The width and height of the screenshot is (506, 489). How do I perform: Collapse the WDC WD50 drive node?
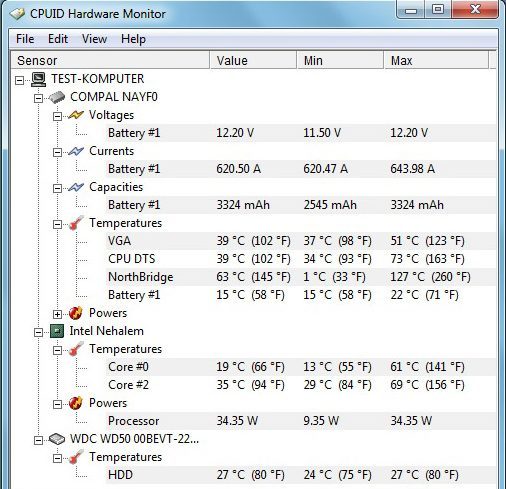(39, 440)
